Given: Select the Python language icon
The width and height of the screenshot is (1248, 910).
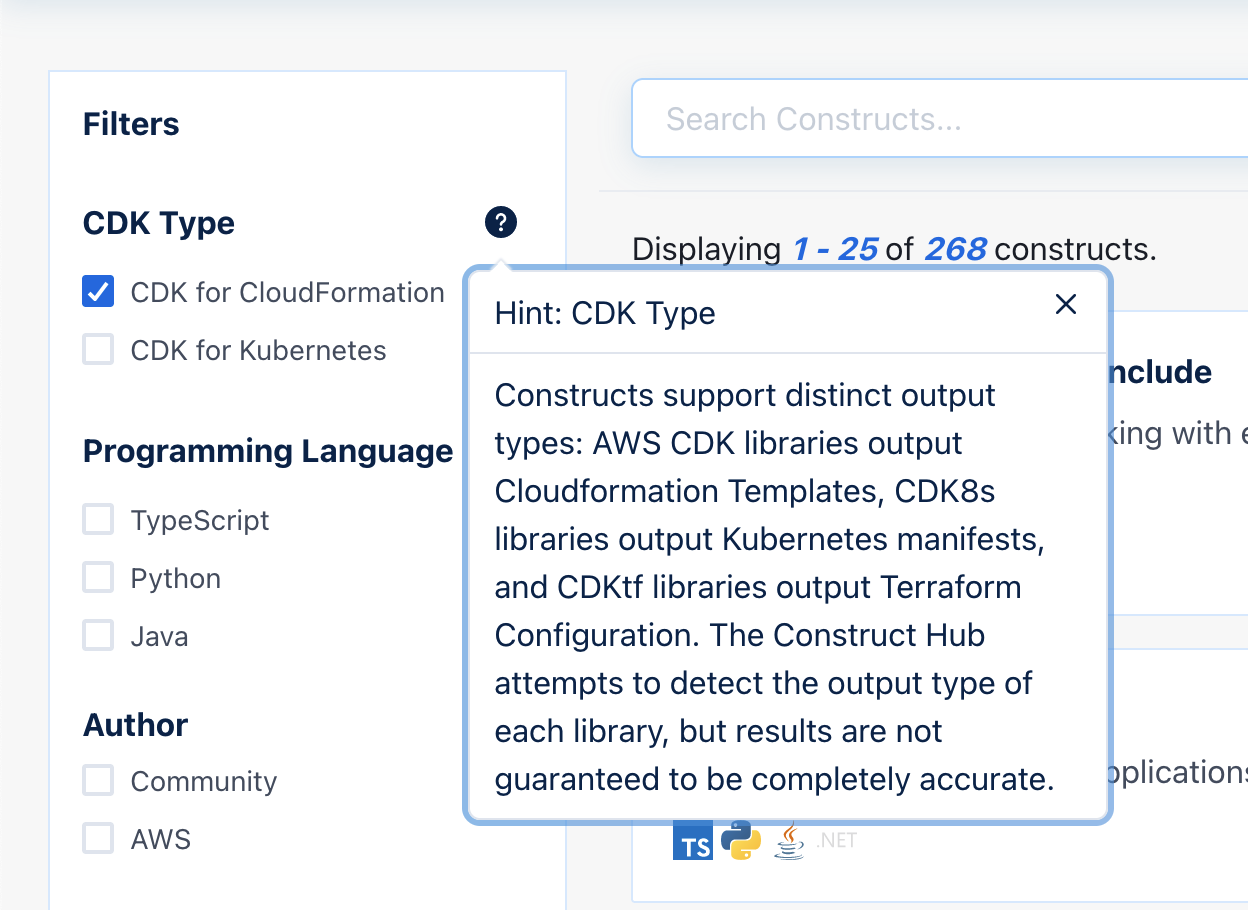Looking at the screenshot, I should pyautogui.click(x=740, y=840).
